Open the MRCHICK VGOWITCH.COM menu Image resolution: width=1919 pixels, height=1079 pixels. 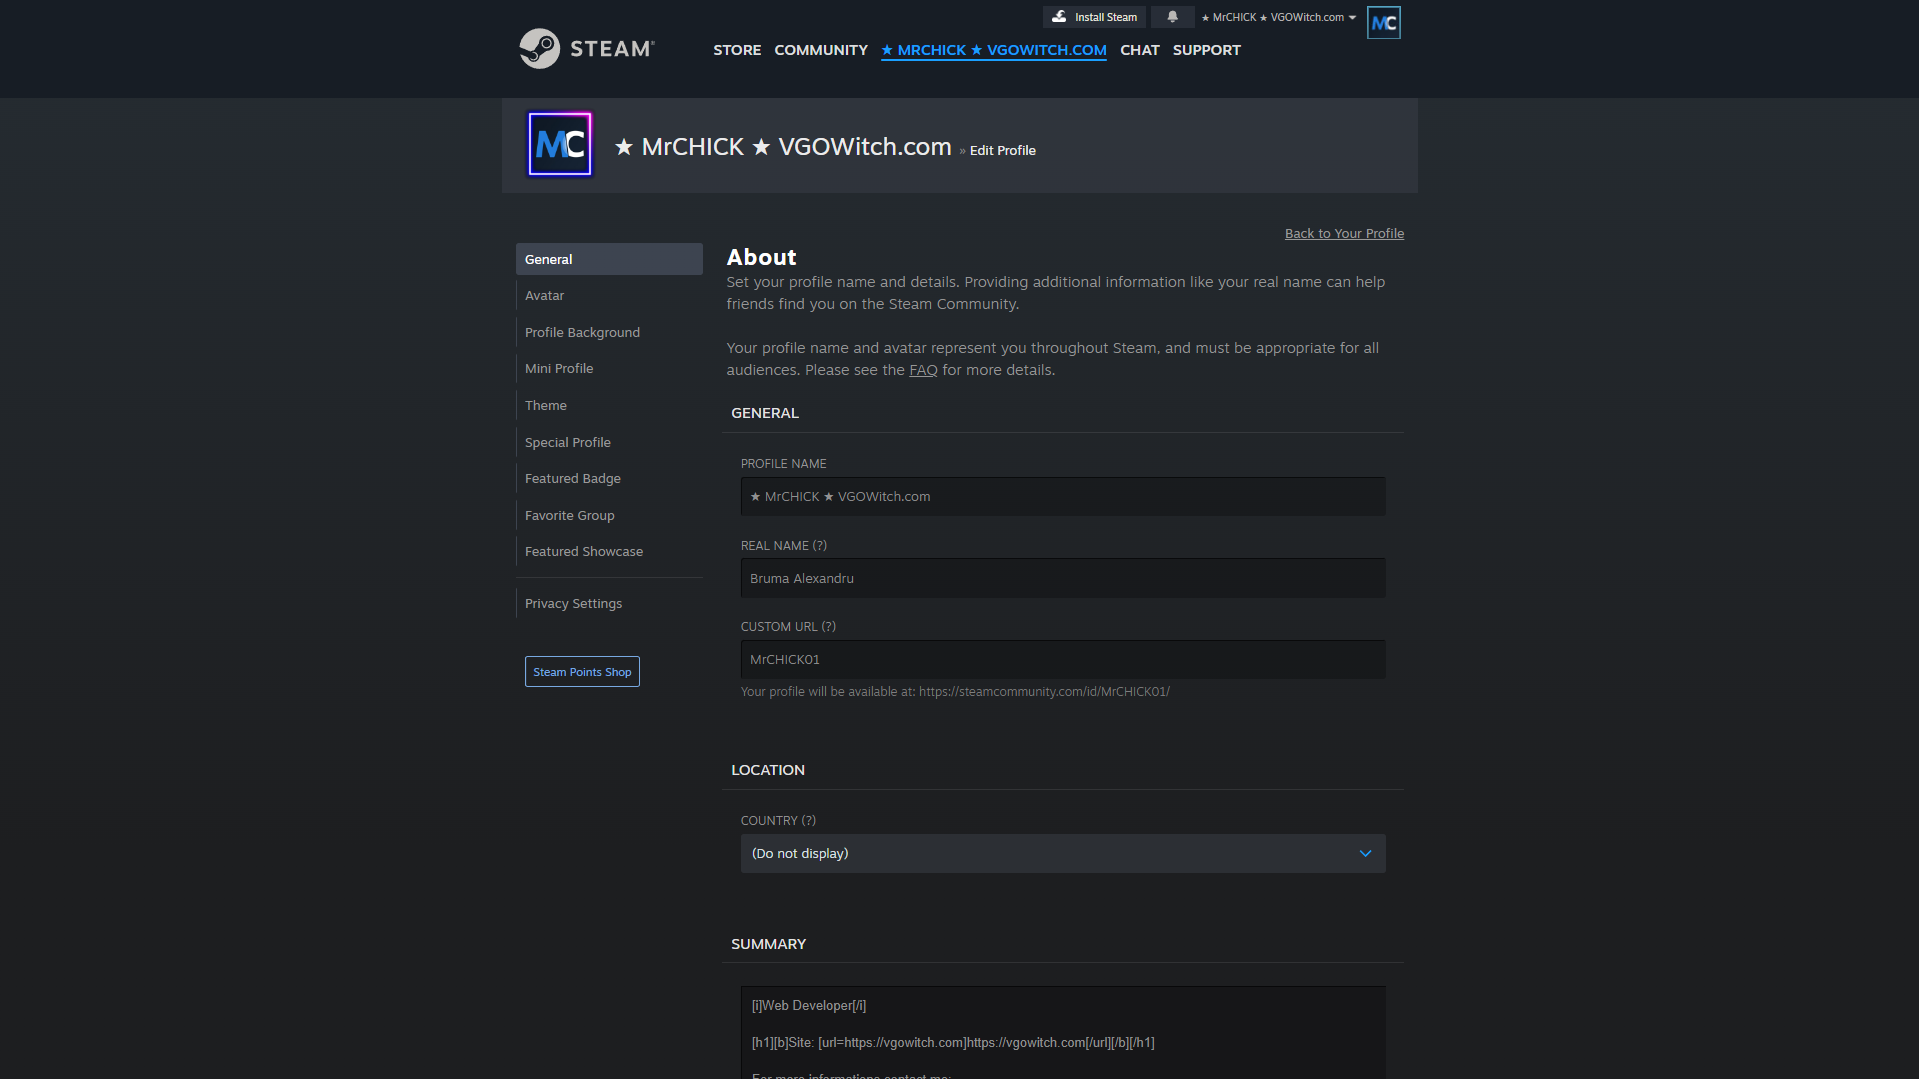click(x=993, y=50)
